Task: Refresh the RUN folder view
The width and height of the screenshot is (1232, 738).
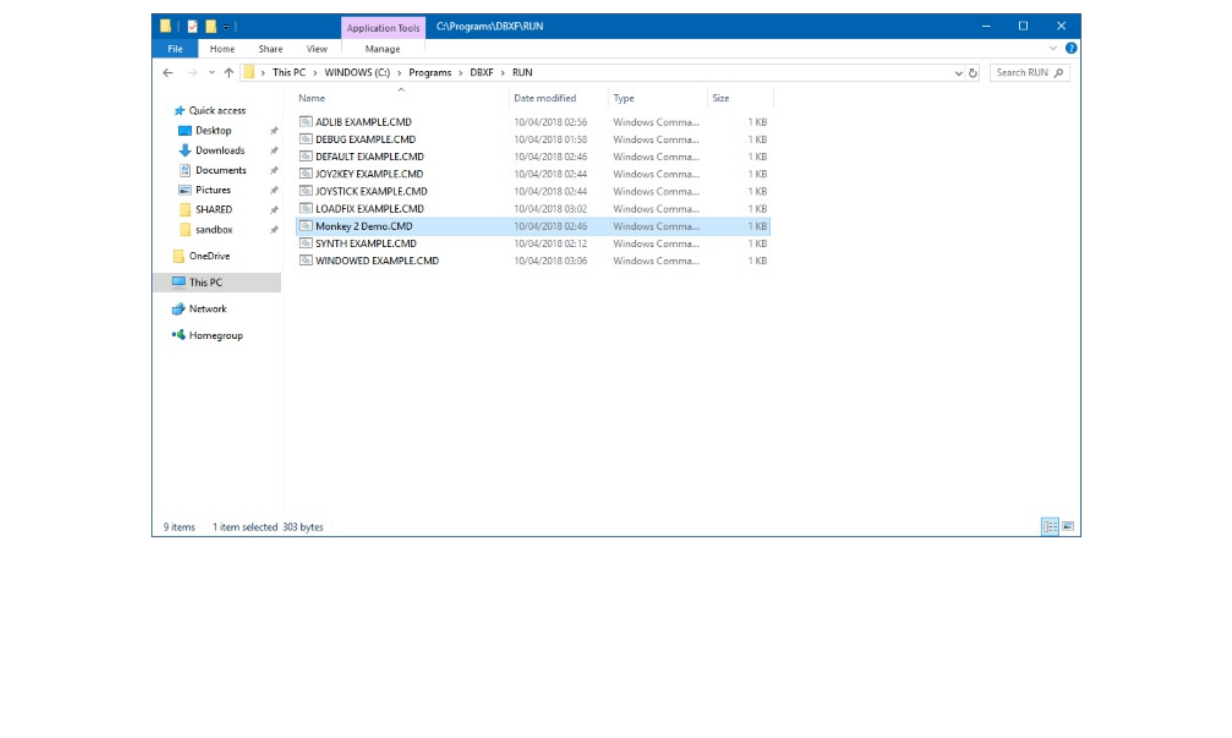Action: (973, 73)
